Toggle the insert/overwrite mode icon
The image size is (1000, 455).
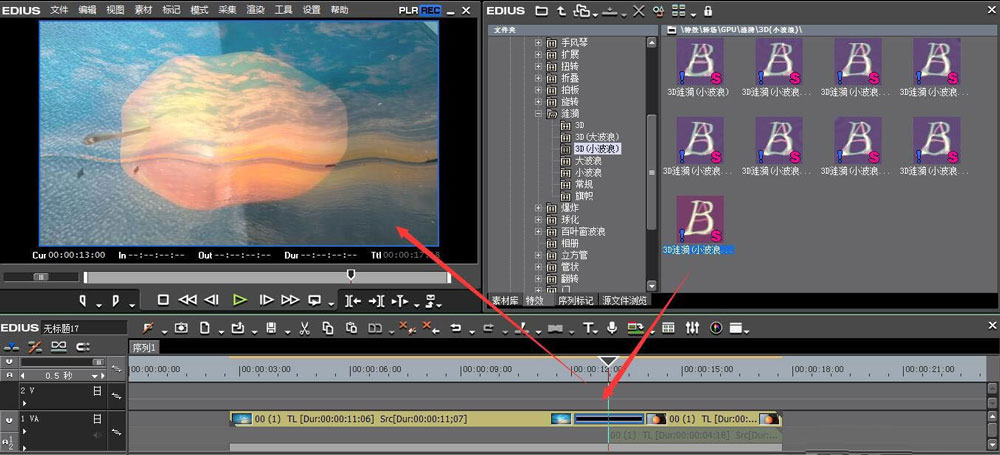pyautogui.click(x=12, y=347)
